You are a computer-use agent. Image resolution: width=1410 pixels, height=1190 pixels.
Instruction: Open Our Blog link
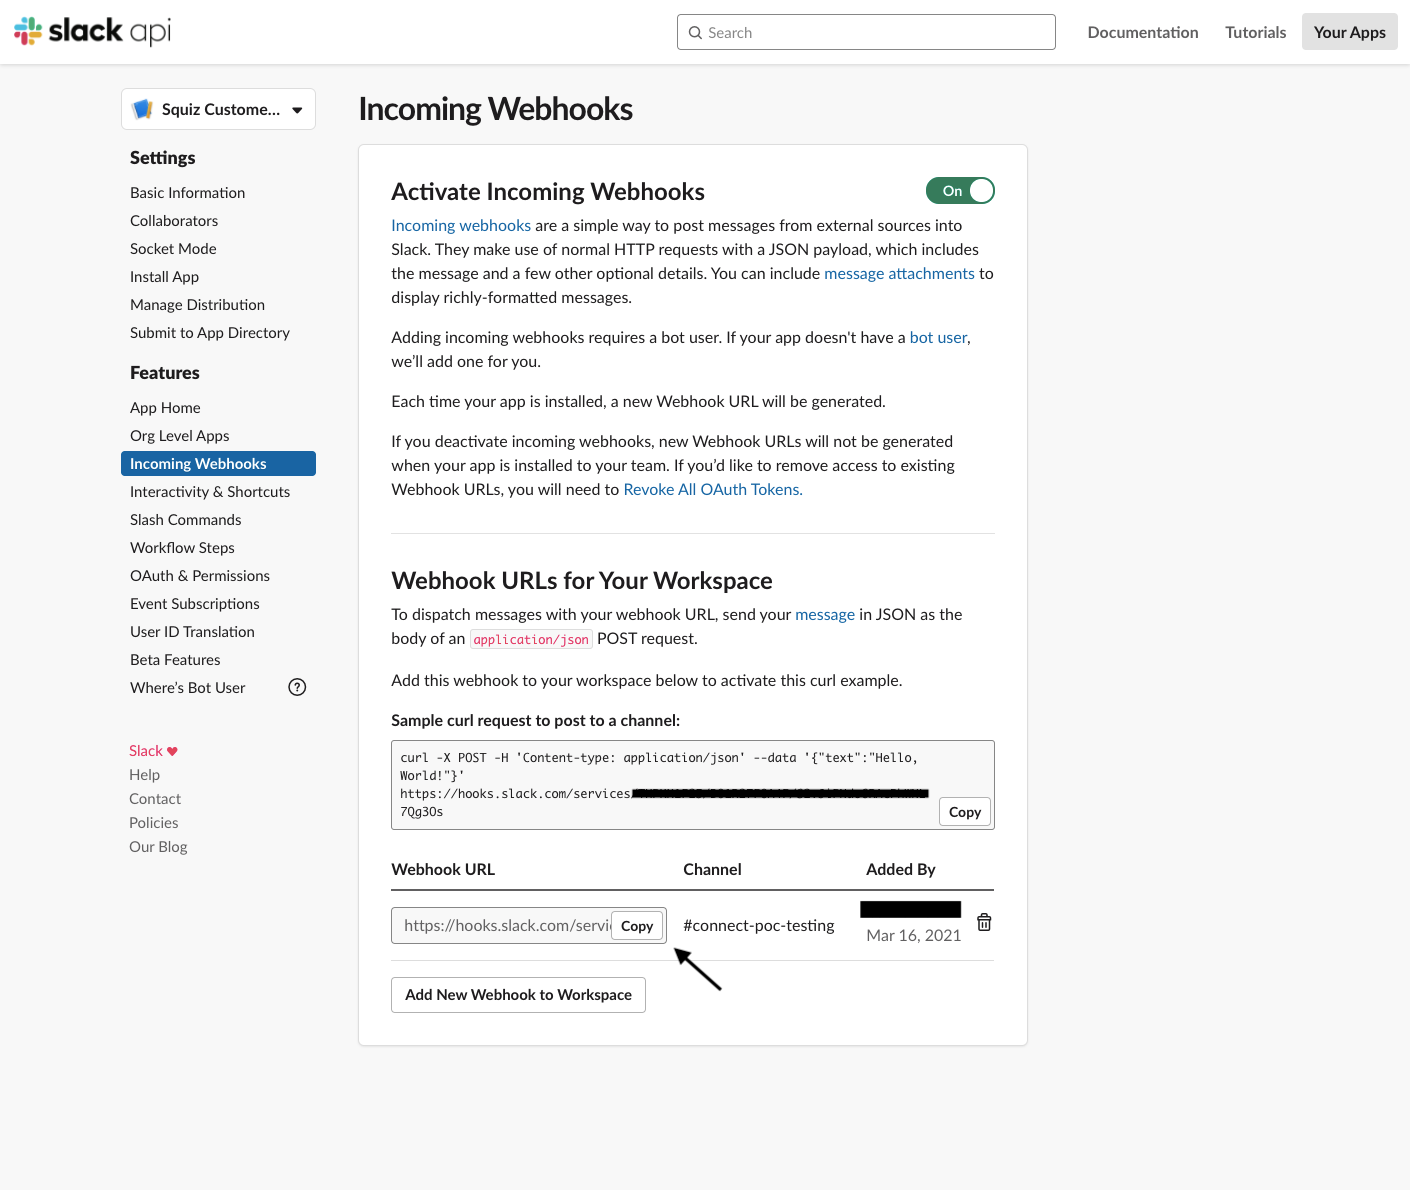pyautogui.click(x=158, y=847)
